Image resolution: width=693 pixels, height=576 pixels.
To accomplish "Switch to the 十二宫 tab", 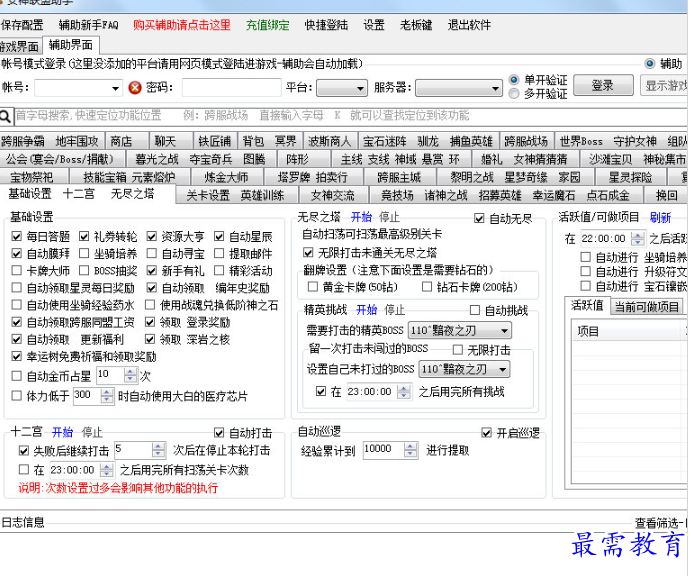I will click(x=79, y=194).
